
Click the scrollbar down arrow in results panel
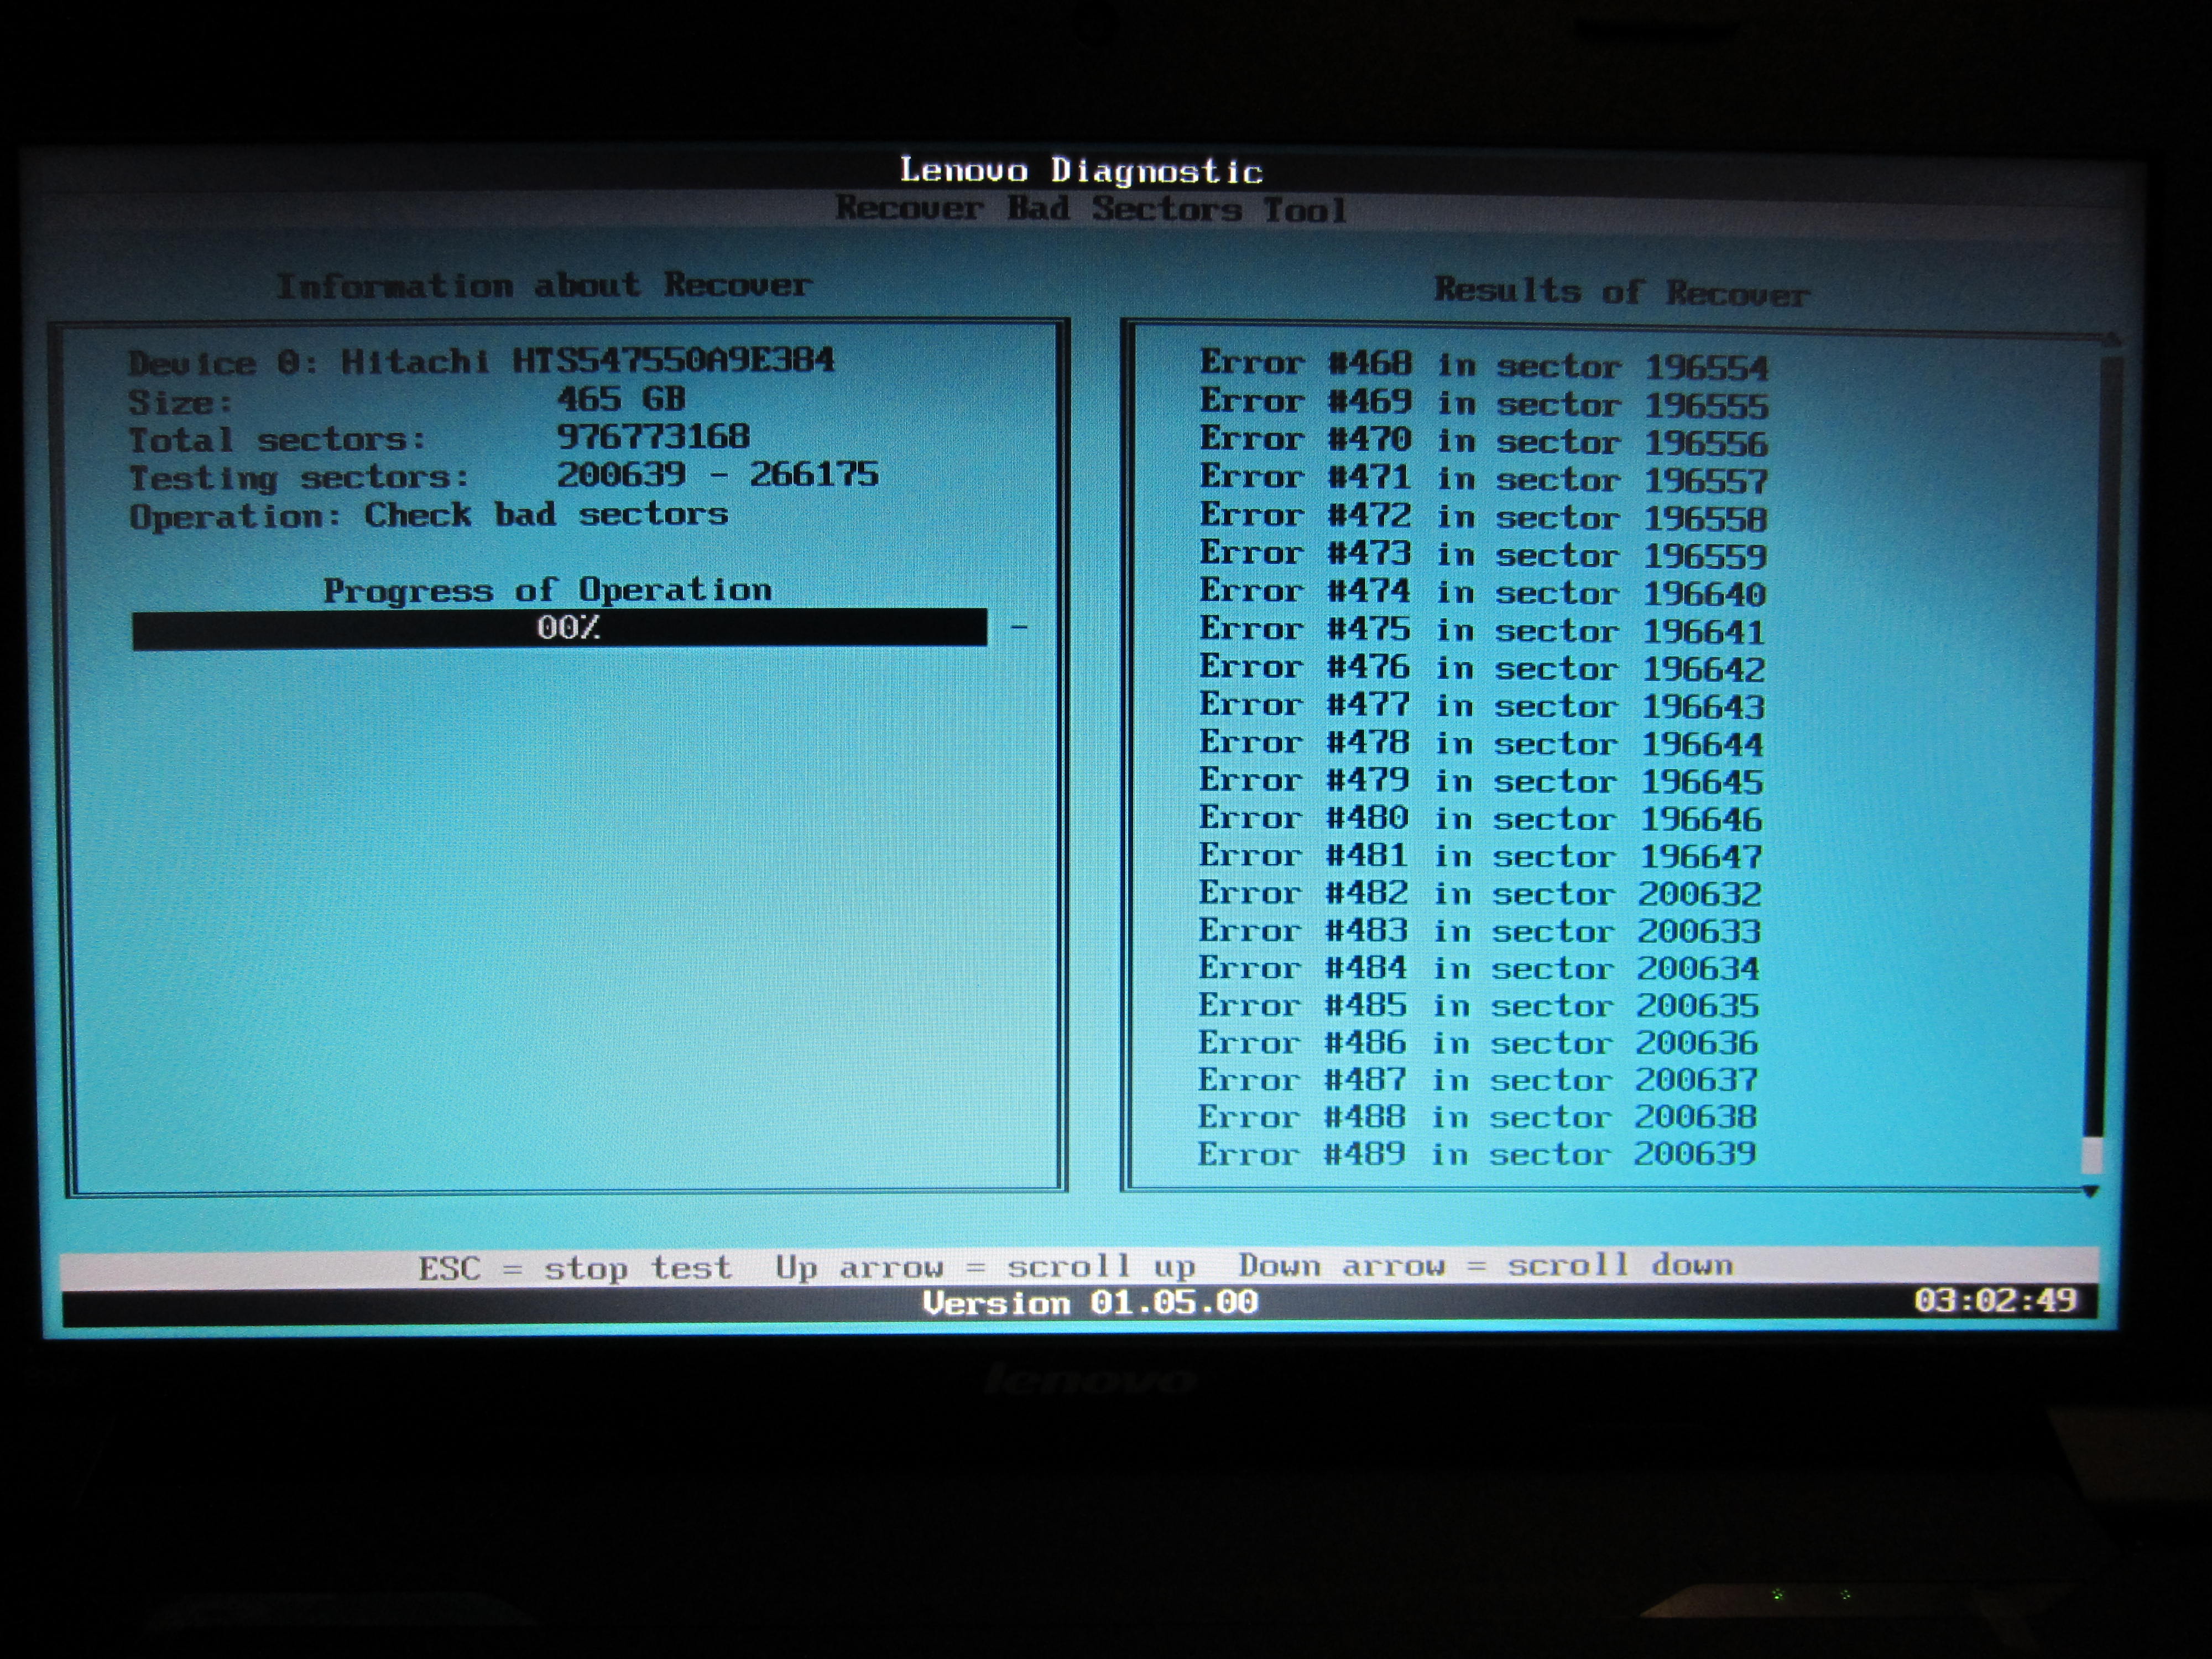point(2090,1191)
